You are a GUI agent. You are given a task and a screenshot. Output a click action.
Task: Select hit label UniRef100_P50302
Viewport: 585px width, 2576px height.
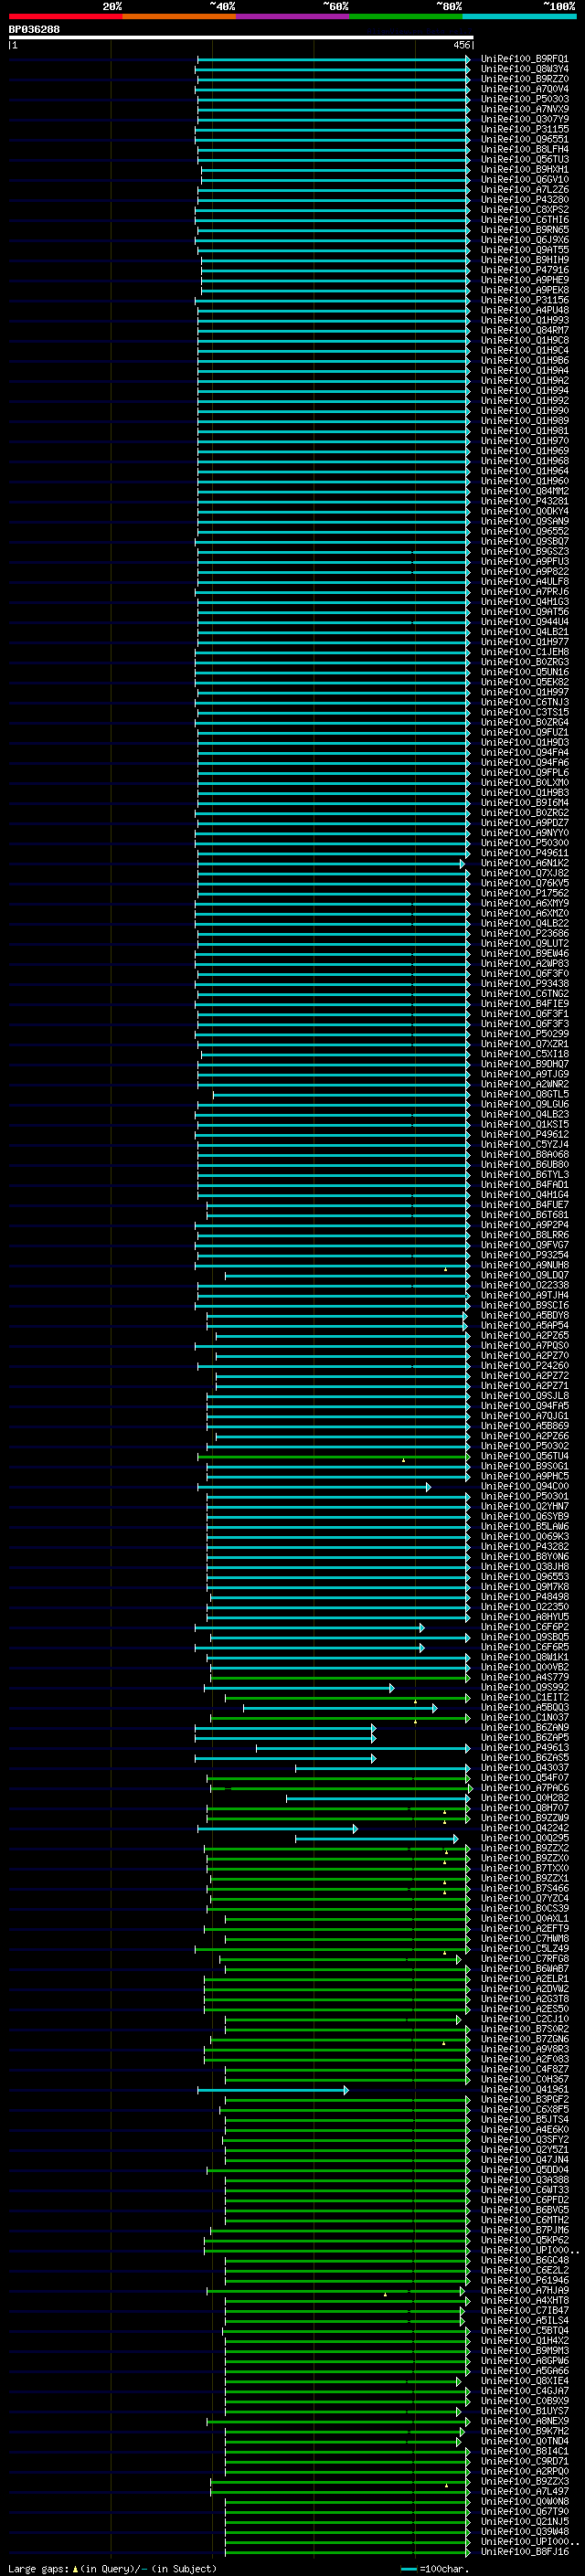click(x=524, y=1446)
